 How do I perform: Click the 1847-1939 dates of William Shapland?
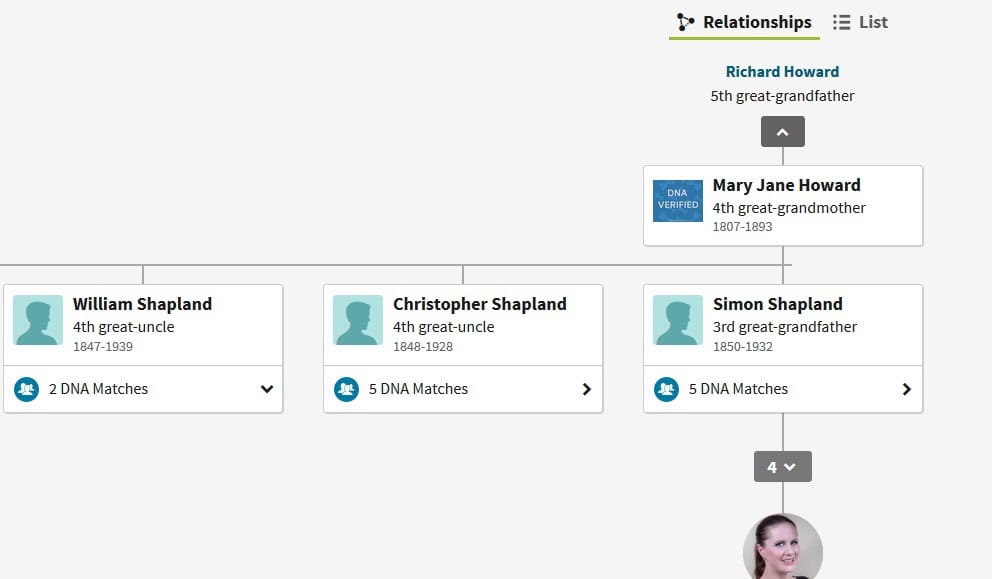click(x=102, y=347)
